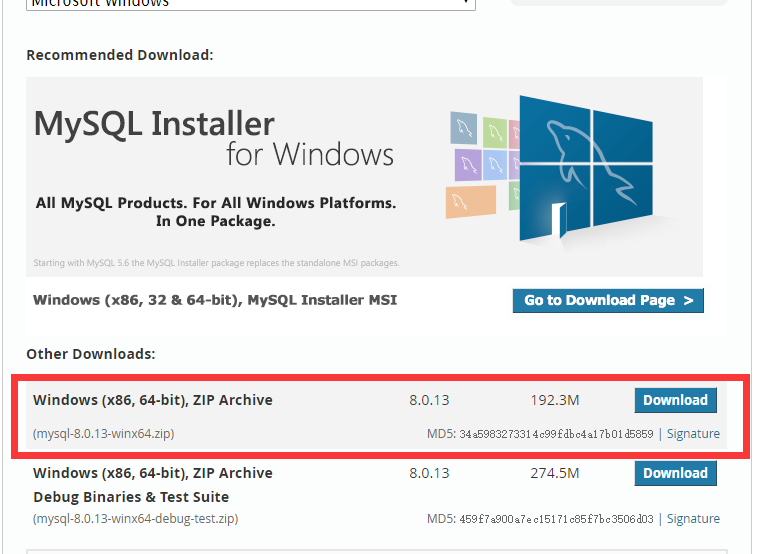Open the Signature link for the debug-test zip
This screenshot has width=783, height=554.
[693, 519]
